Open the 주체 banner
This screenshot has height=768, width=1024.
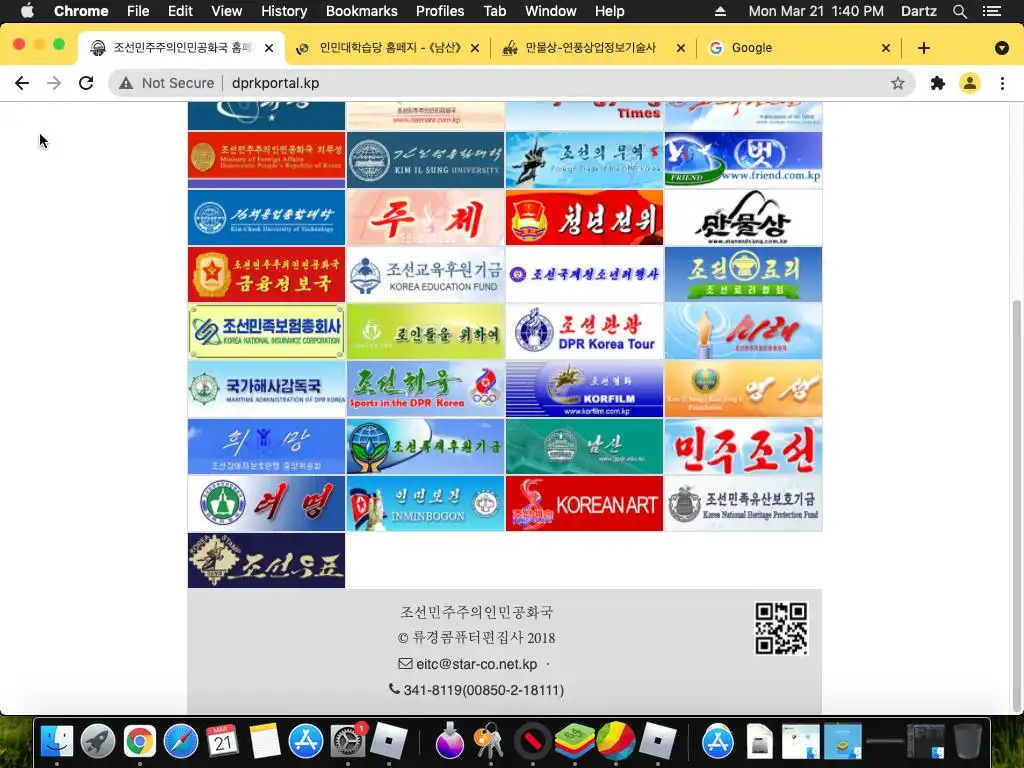(425, 217)
